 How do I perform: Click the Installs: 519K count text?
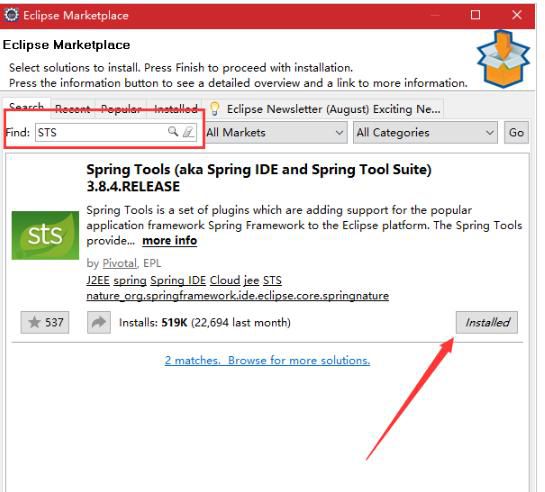(205, 322)
